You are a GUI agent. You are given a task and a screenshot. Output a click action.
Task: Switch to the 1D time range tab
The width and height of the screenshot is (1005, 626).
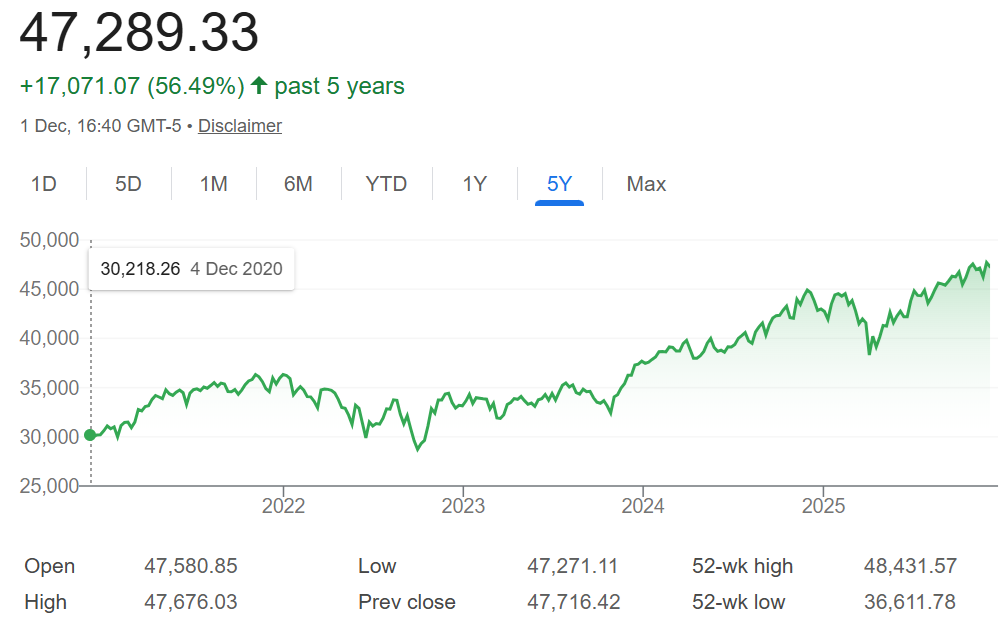tap(43, 184)
